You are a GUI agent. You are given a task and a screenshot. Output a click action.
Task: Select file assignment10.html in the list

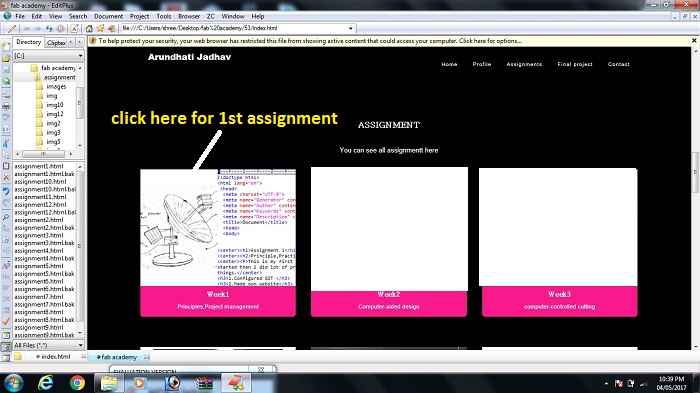coord(40,182)
